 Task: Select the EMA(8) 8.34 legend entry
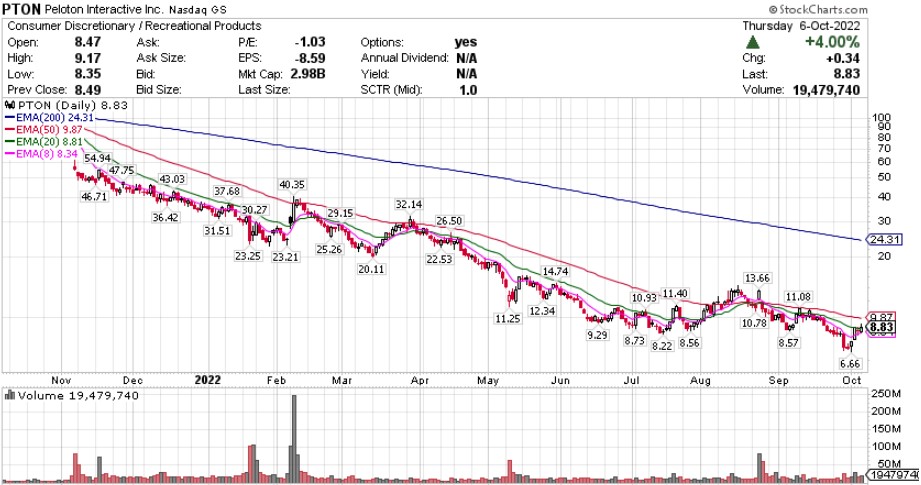coord(41,154)
